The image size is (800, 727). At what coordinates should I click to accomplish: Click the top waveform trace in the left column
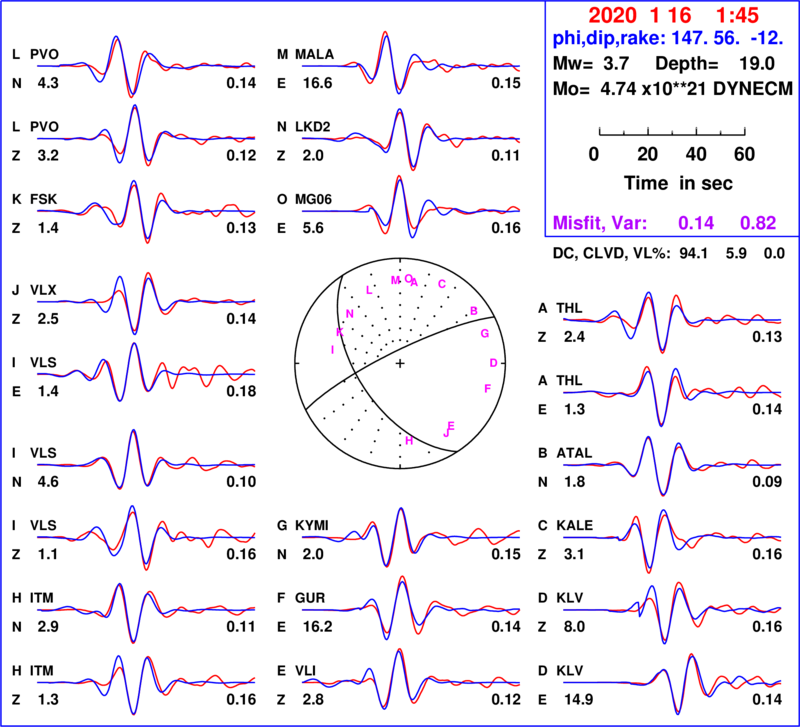tap(145, 66)
